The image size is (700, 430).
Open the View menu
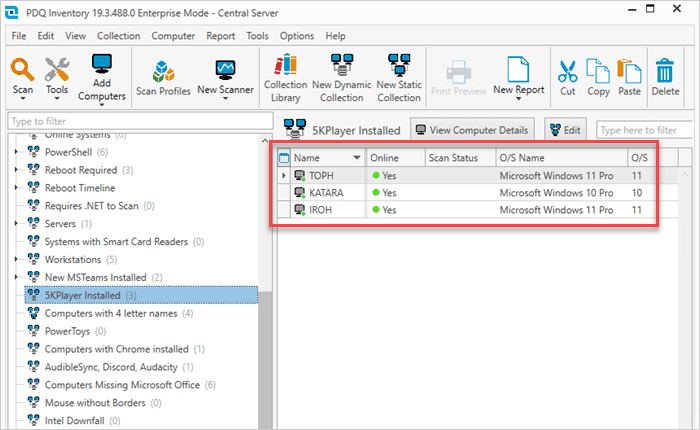[75, 36]
